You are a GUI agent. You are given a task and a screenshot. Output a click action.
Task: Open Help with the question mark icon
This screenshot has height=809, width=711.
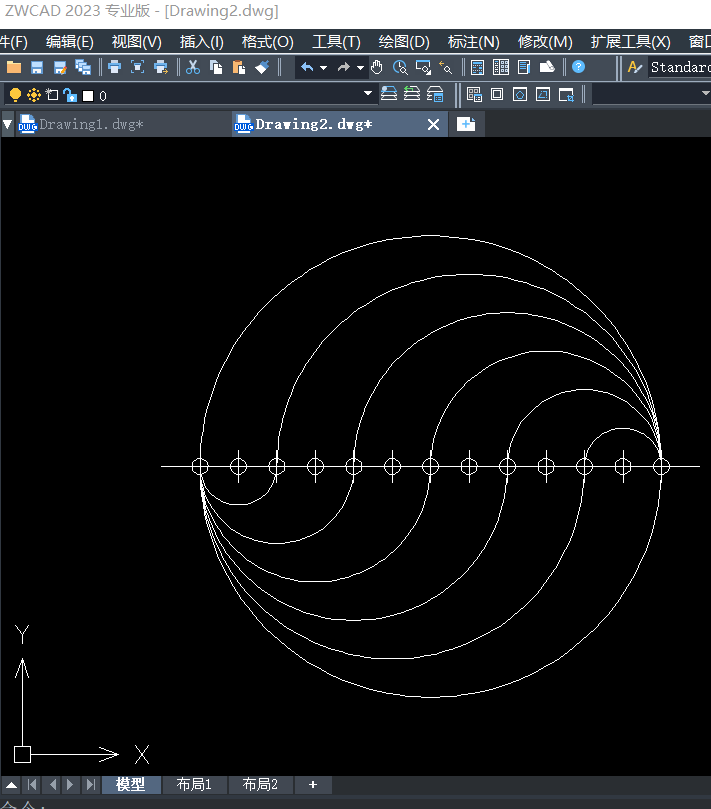(579, 67)
